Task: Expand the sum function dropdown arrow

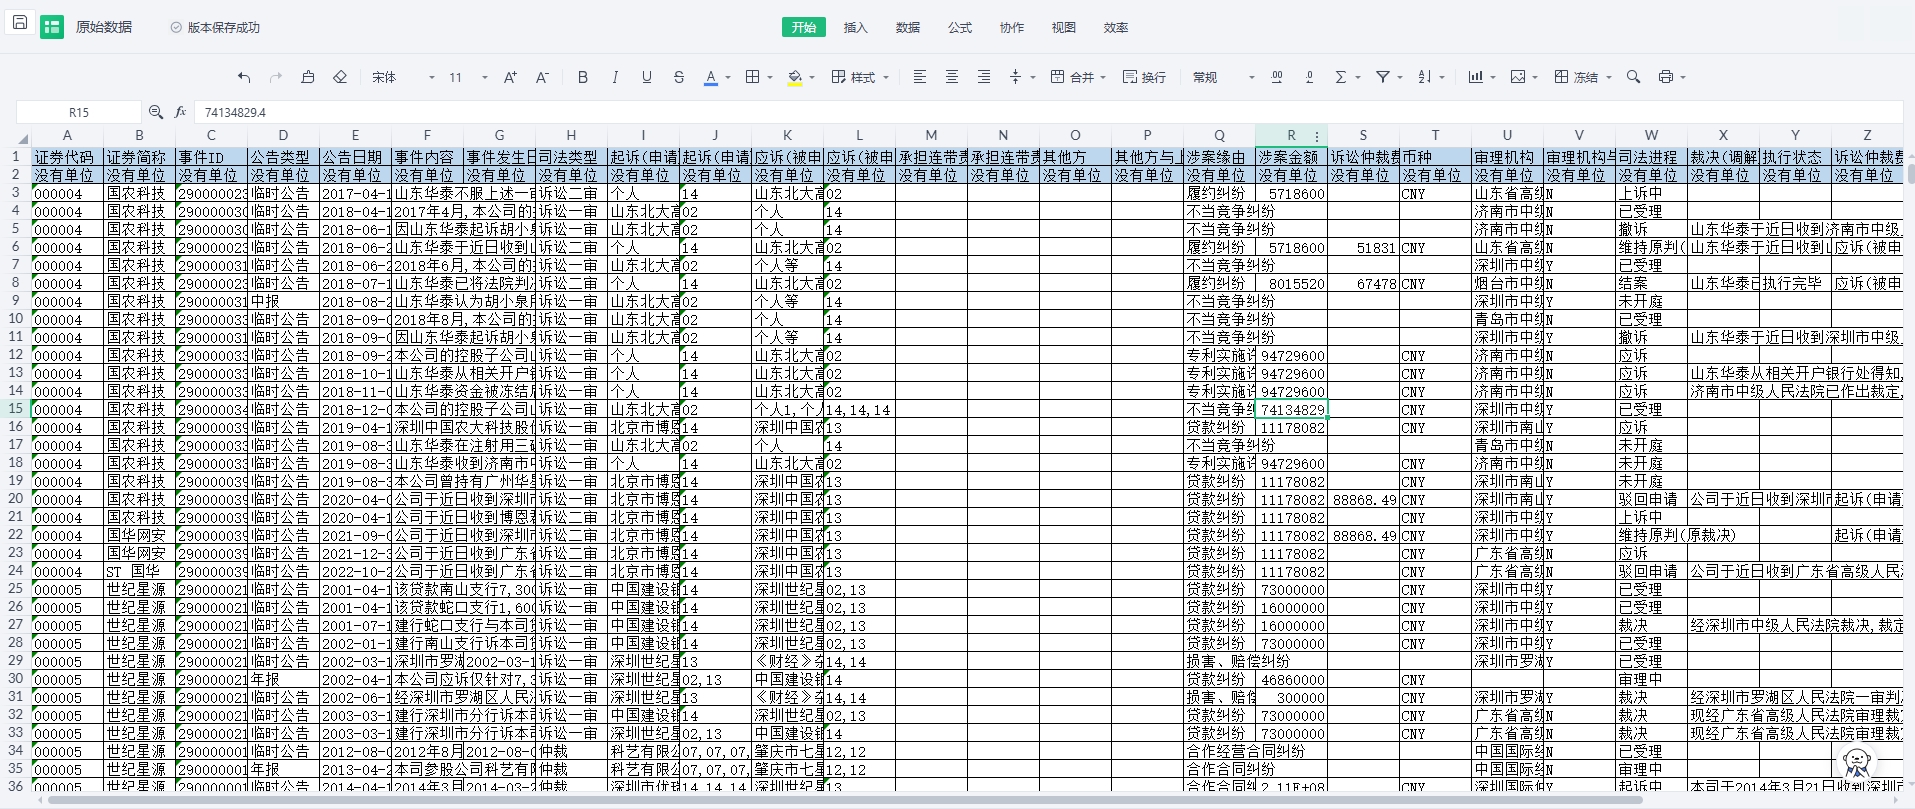Action: [1358, 77]
